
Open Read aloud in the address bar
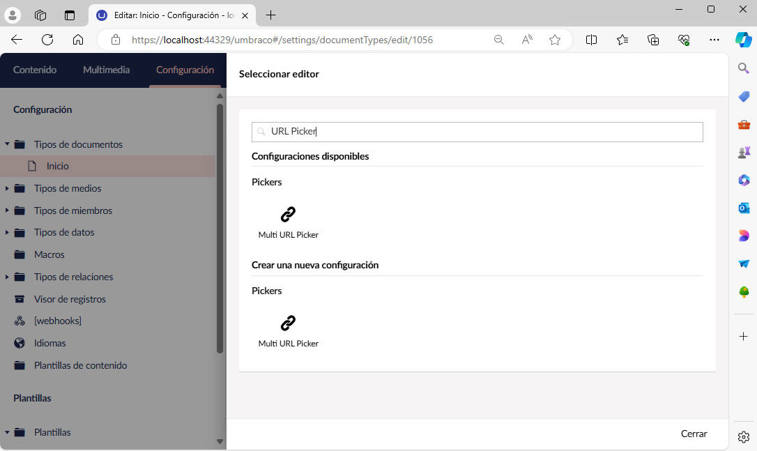(x=527, y=40)
